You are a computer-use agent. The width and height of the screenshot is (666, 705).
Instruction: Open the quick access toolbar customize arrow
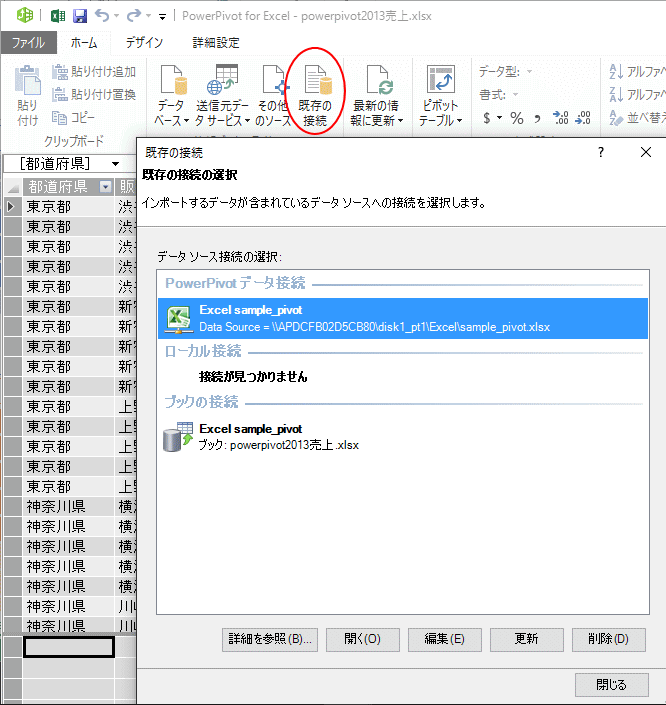click(162, 17)
